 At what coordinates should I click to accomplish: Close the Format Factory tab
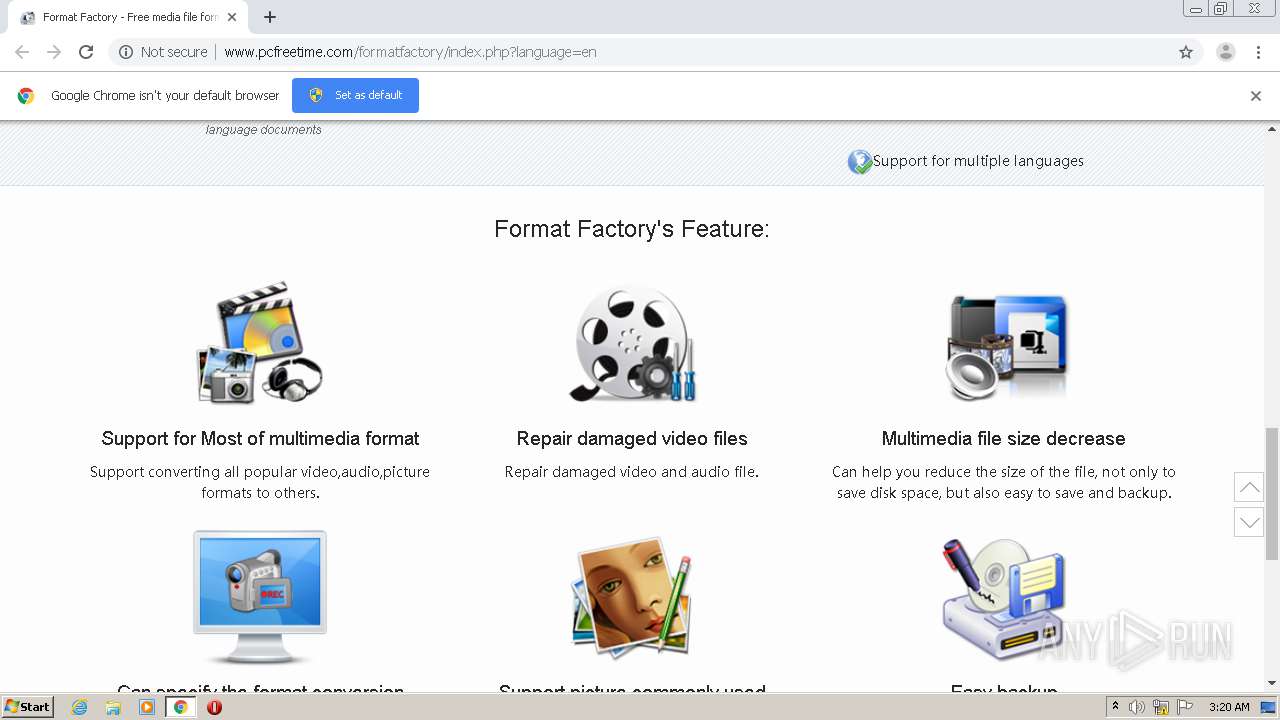(232, 17)
